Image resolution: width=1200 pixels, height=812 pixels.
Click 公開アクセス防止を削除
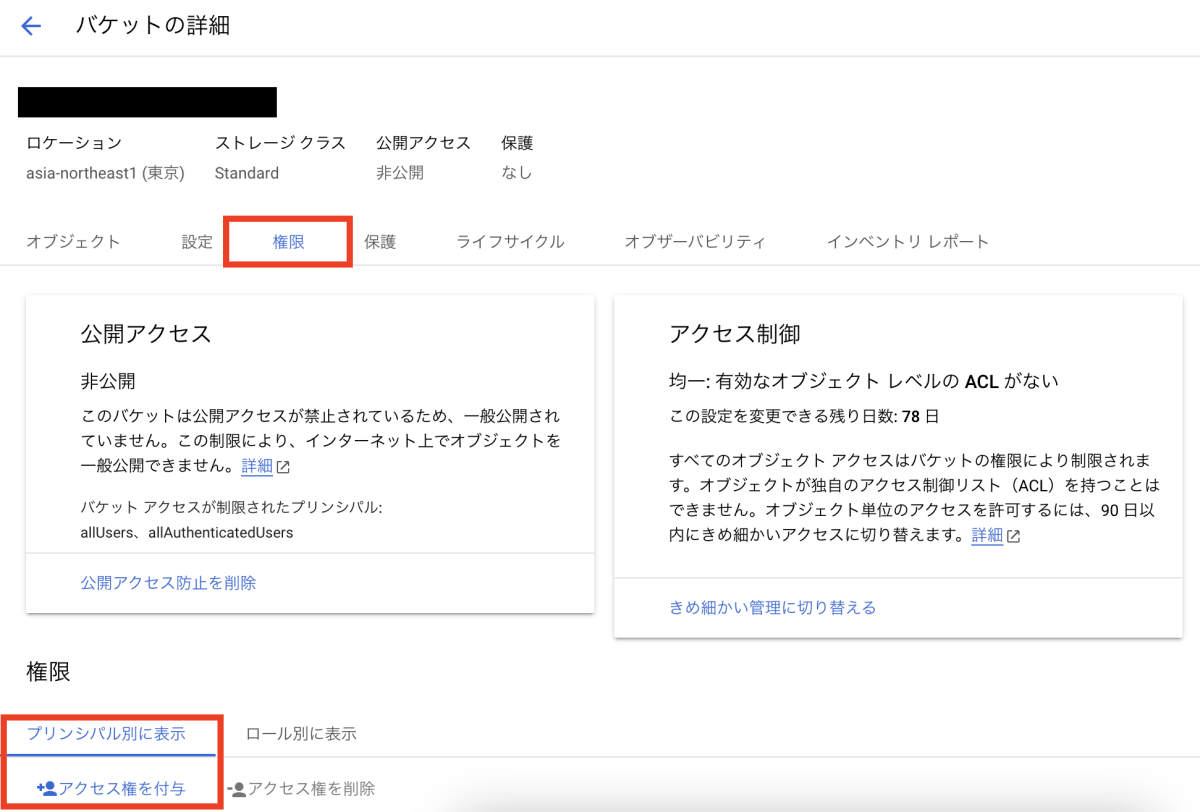point(168,582)
